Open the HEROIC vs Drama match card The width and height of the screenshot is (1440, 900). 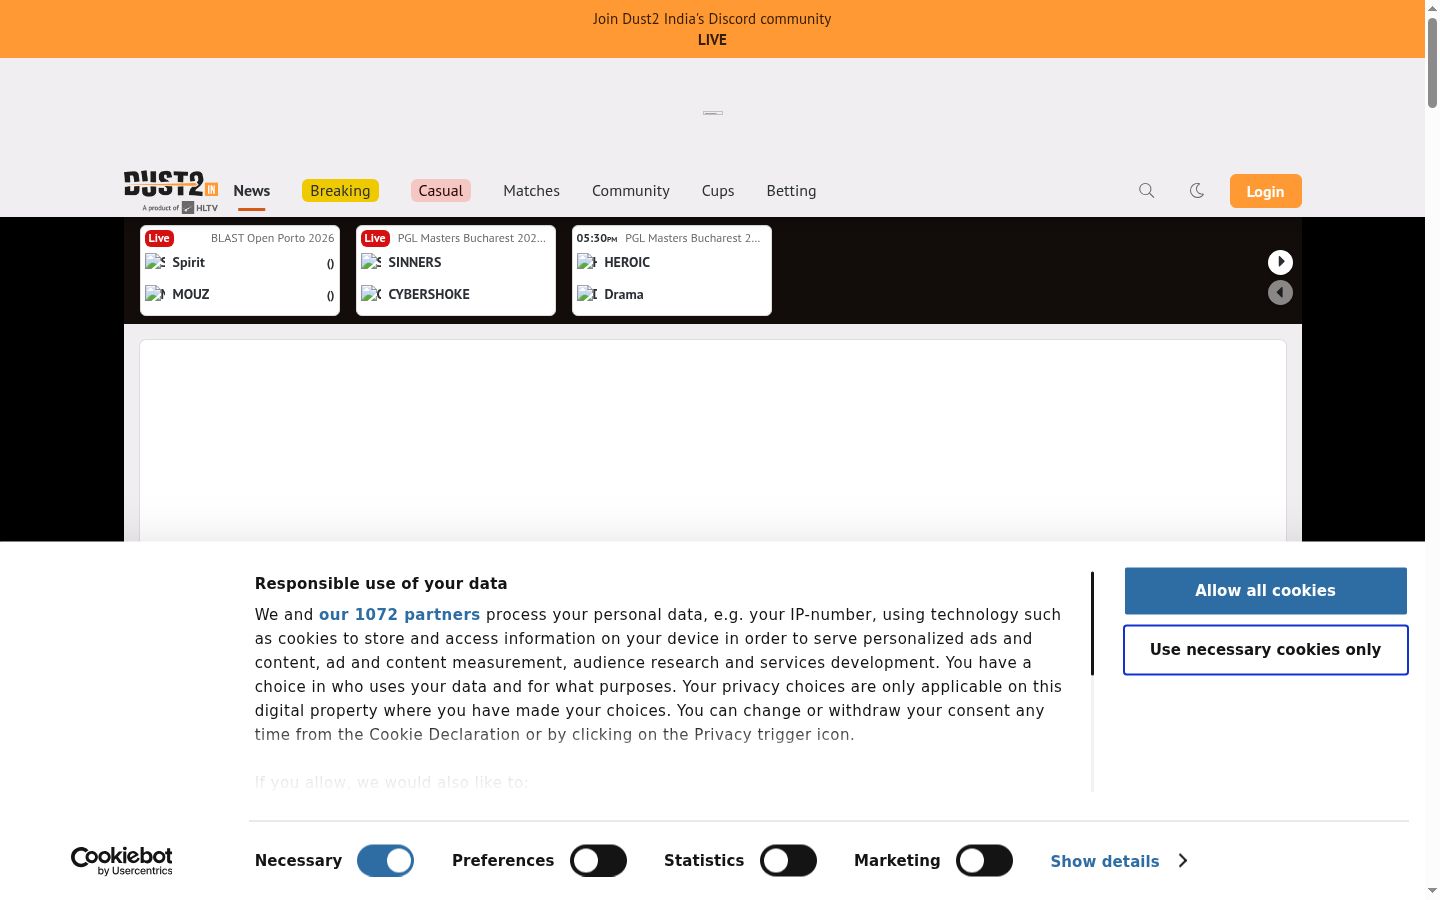(x=672, y=271)
